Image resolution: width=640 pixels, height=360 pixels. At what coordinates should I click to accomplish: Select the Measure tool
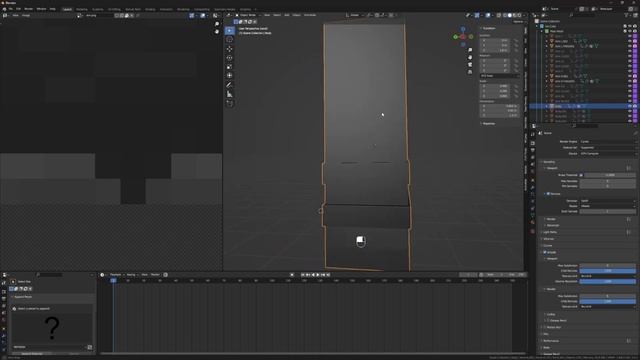[x=229, y=94]
